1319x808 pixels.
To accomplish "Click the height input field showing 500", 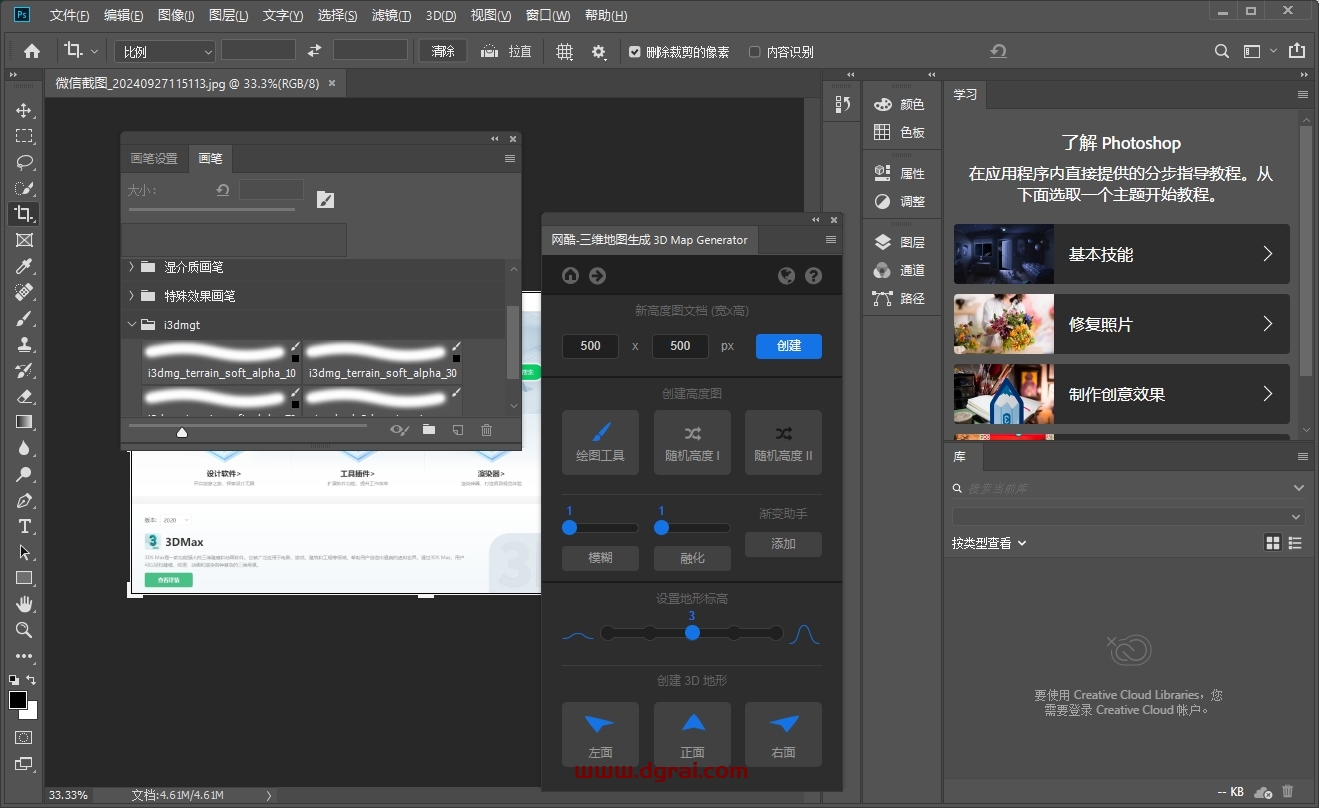I will pos(680,346).
